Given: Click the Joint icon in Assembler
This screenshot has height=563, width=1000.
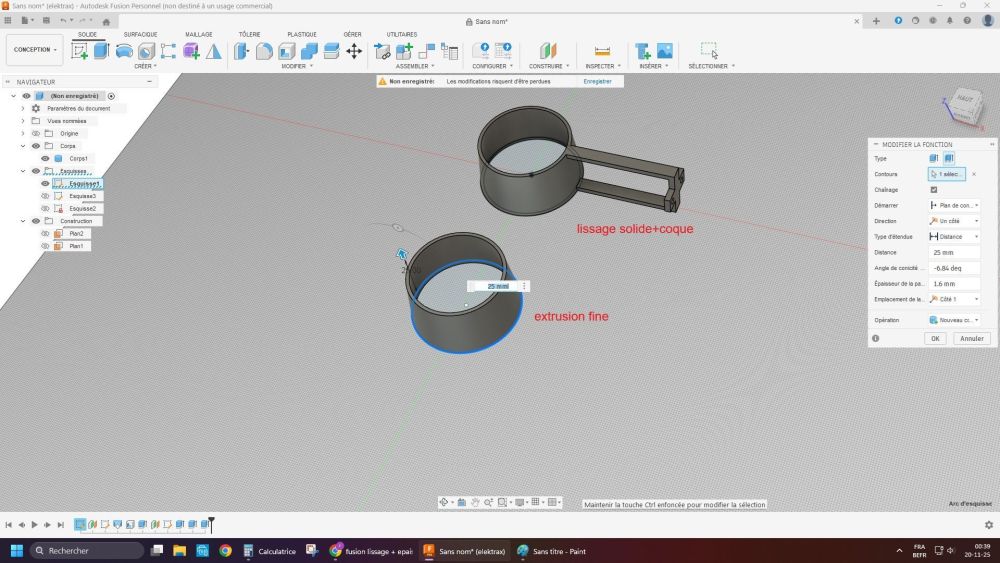Looking at the screenshot, I should tap(426, 51).
